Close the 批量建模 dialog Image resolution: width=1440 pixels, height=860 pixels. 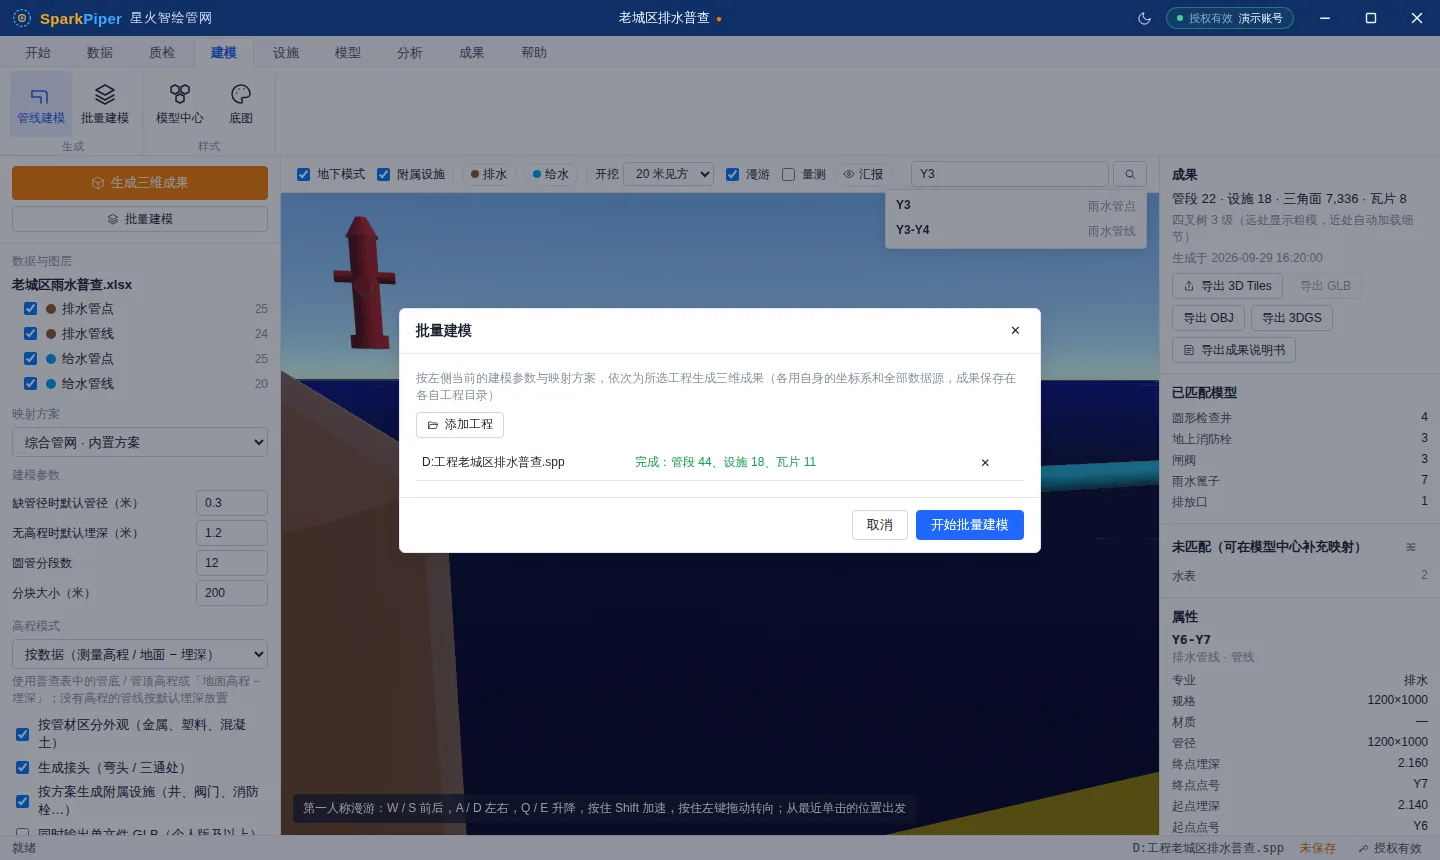point(1015,330)
